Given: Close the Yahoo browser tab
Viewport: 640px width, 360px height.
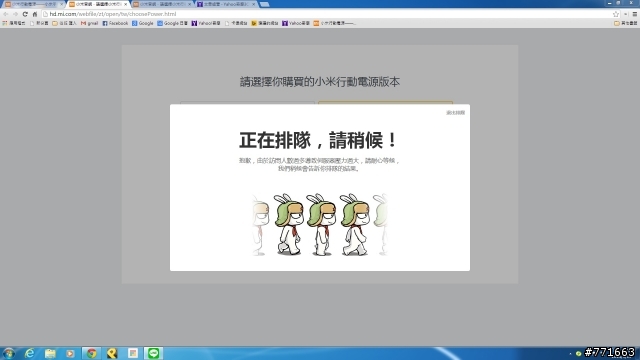Looking at the screenshot, I should [x=254, y=4].
